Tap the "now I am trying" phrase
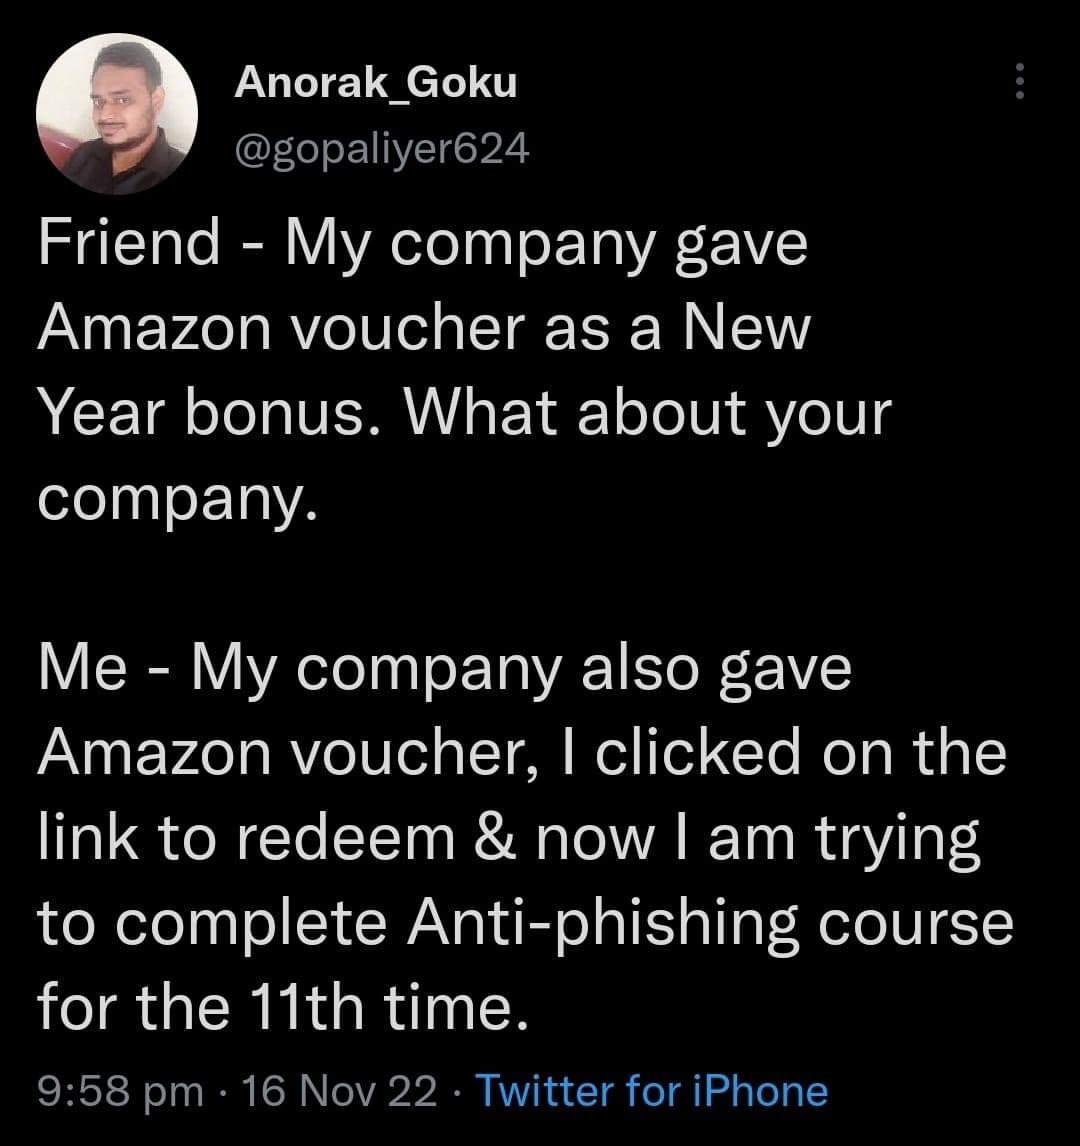The image size is (1080, 1146). pos(771,840)
